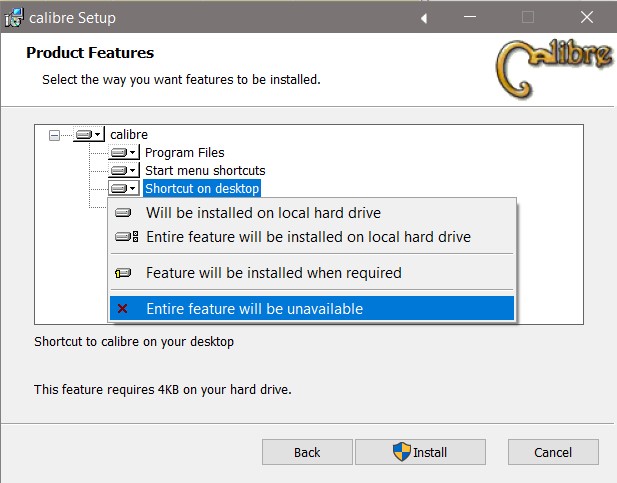This screenshot has height=483, width=617.
Task: Go Back to the previous setup step
Action: click(307, 452)
